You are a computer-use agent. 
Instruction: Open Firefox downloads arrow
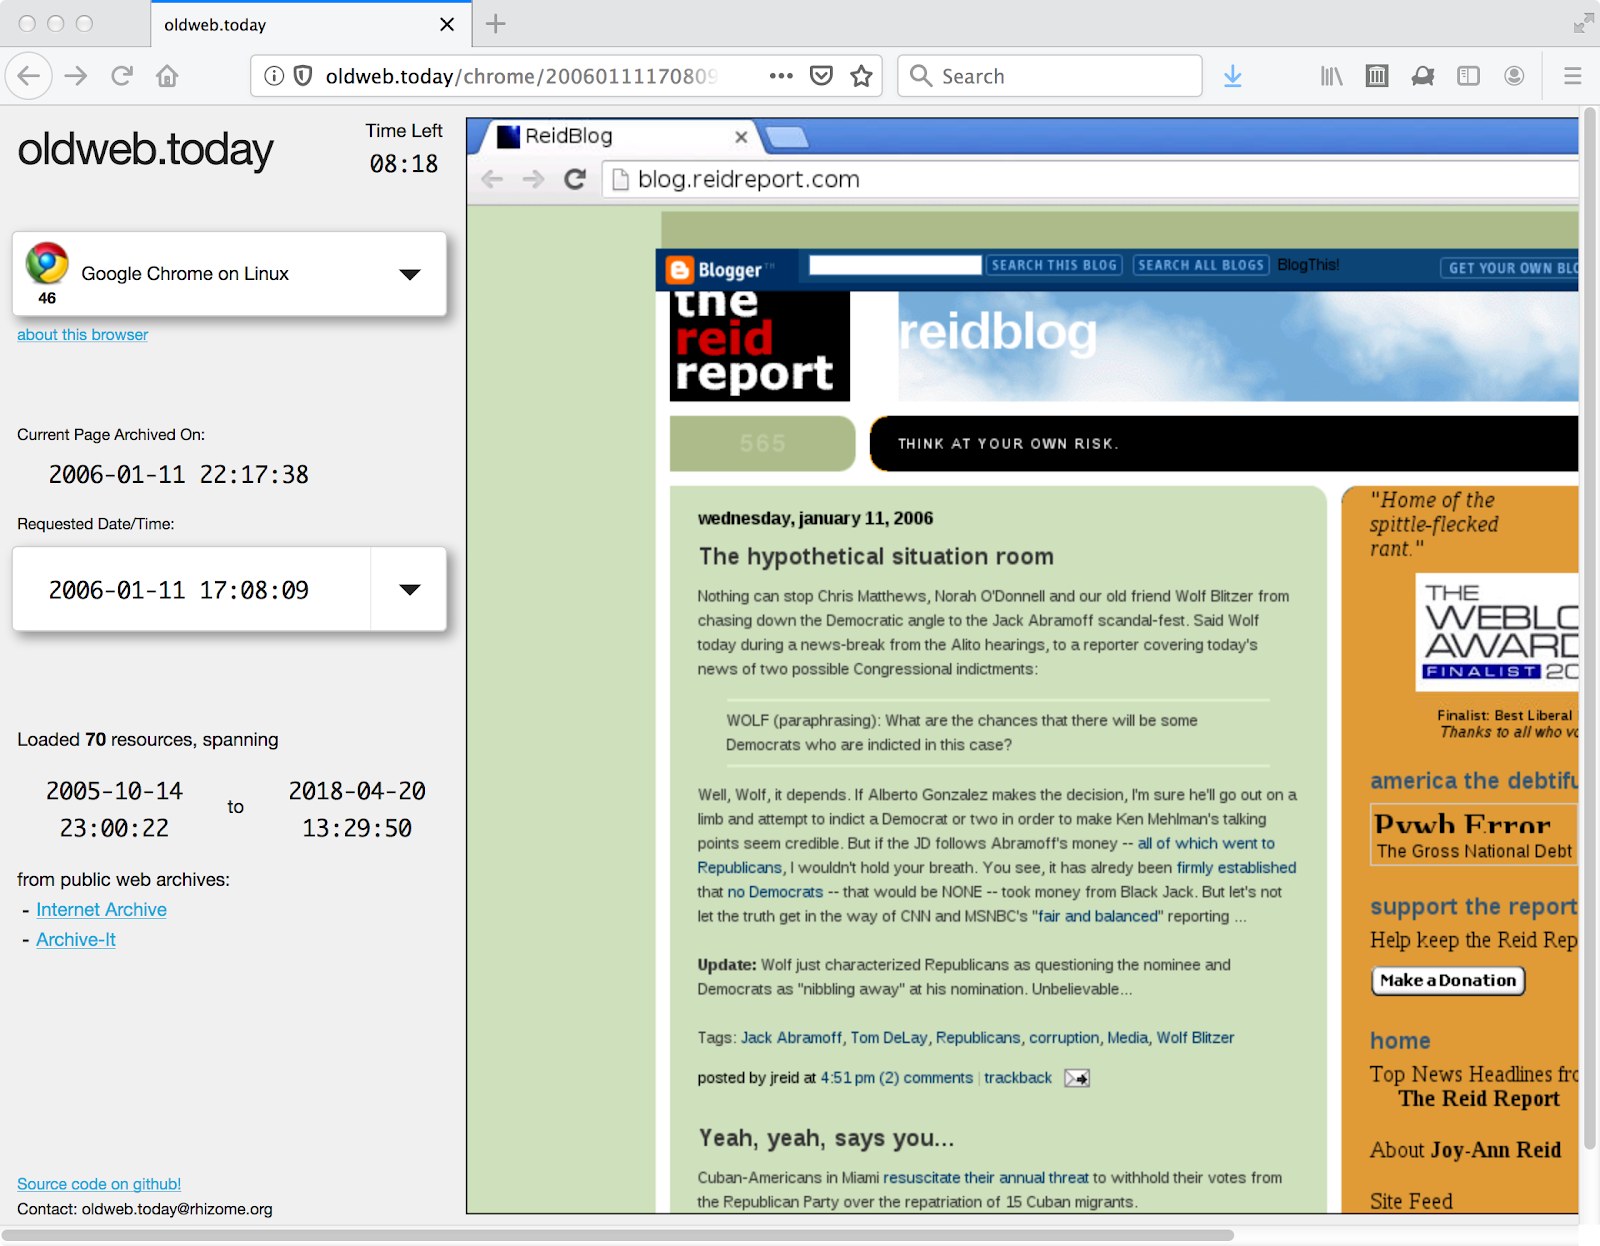[x=1233, y=76]
